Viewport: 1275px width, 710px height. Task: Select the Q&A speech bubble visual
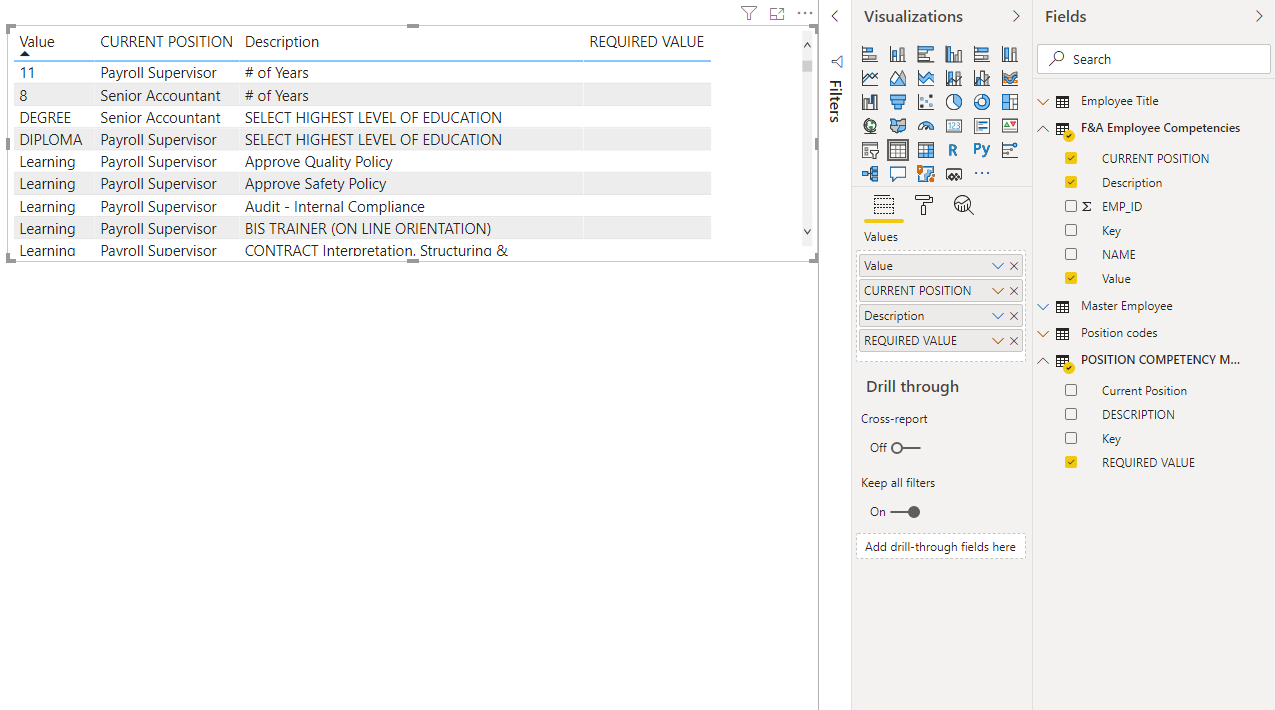pyautogui.click(x=898, y=173)
